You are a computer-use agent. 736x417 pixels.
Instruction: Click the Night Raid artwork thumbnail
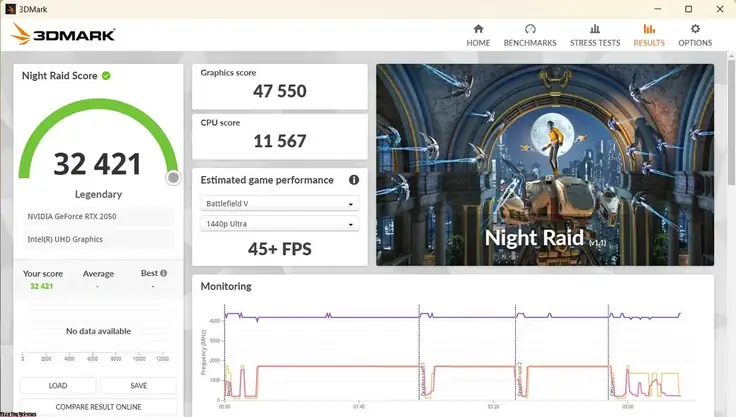[x=545, y=165]
